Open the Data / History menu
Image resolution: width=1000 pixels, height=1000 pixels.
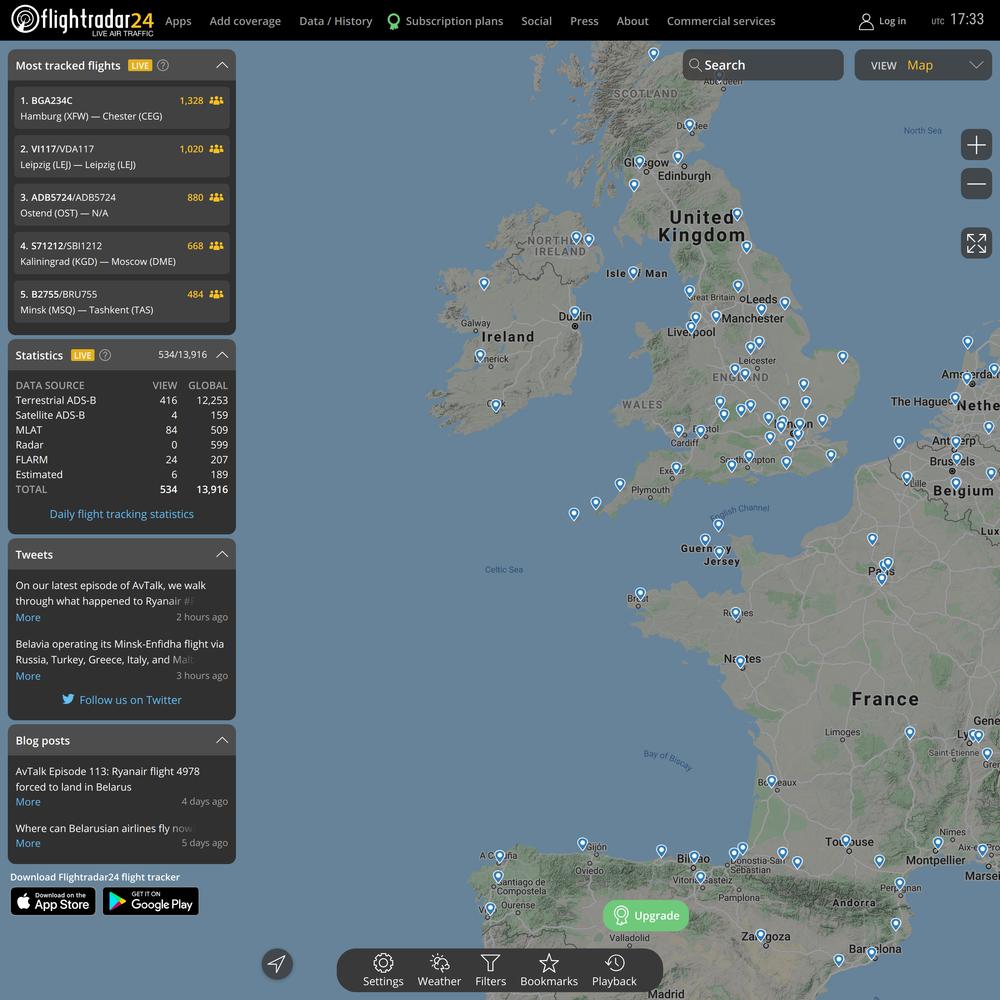pos(335,21)
